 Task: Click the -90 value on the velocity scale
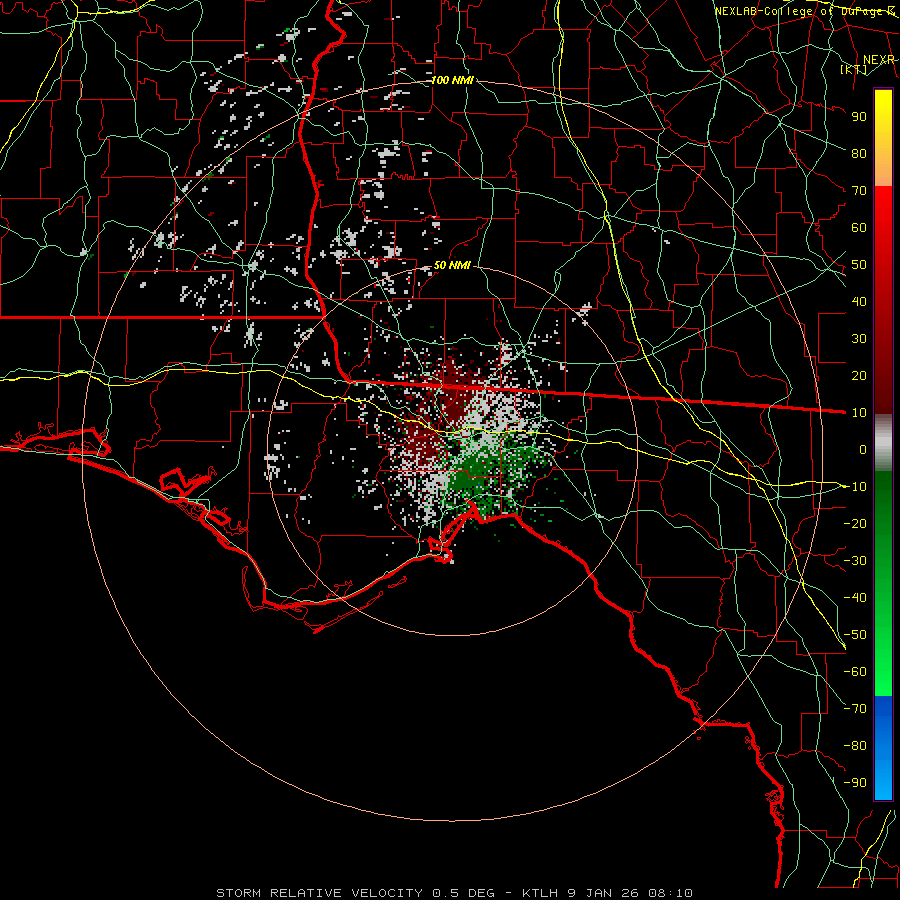855,783
